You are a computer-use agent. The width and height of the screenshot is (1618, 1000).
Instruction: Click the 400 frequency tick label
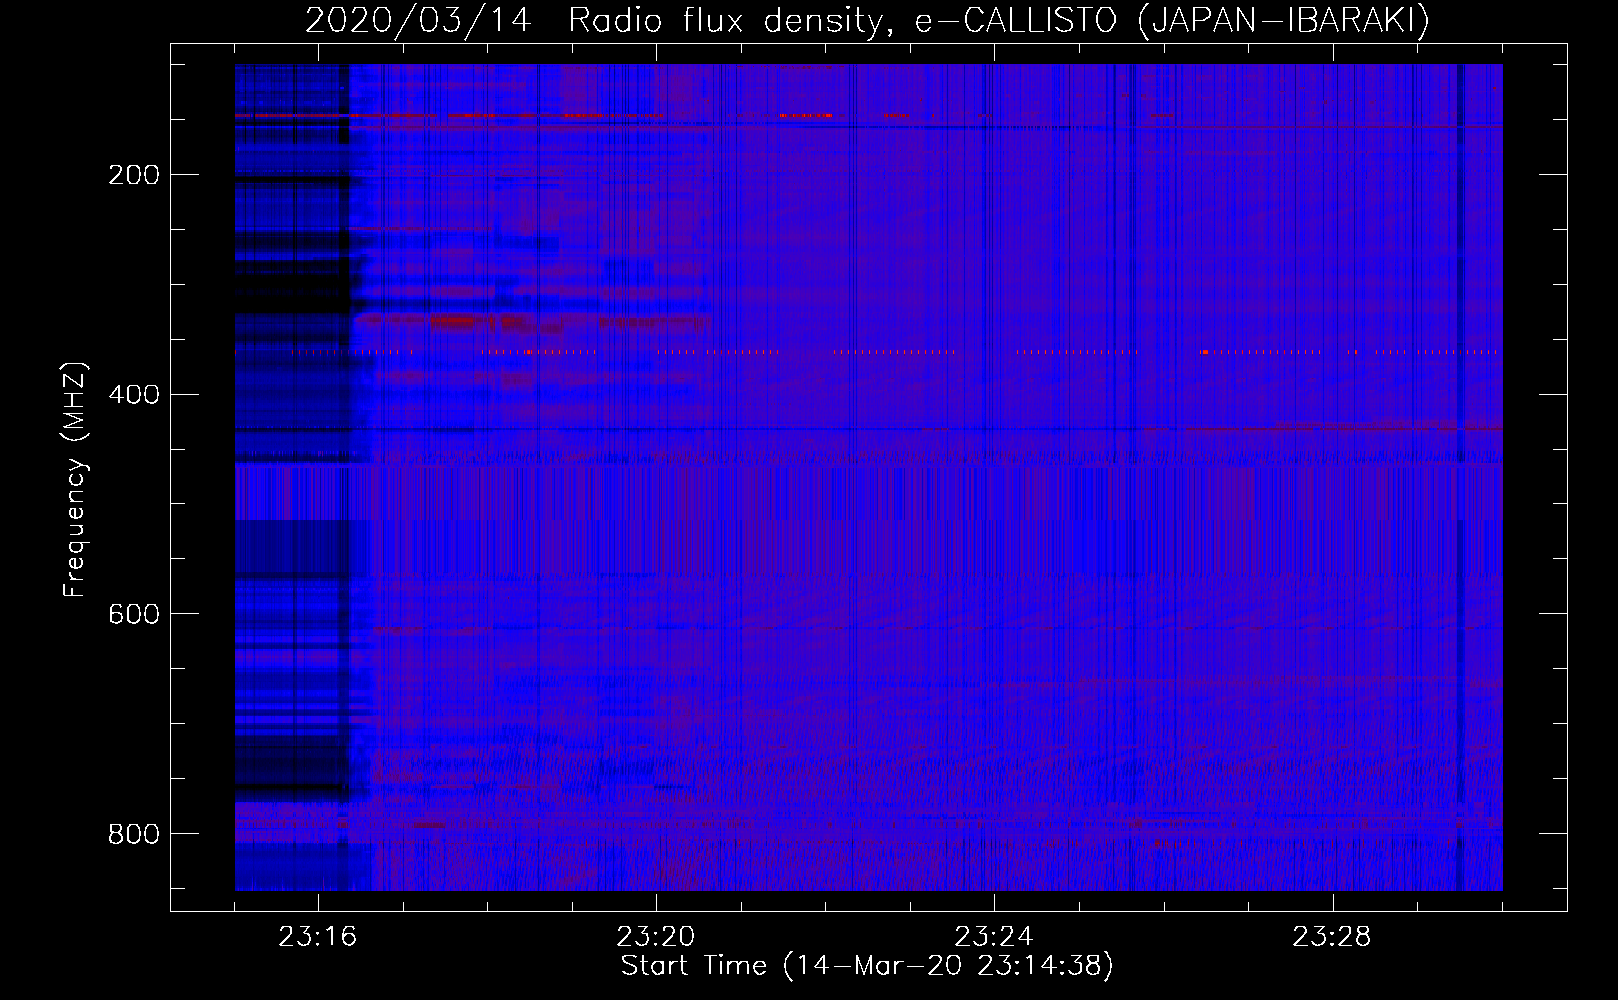tap(134, 395)
